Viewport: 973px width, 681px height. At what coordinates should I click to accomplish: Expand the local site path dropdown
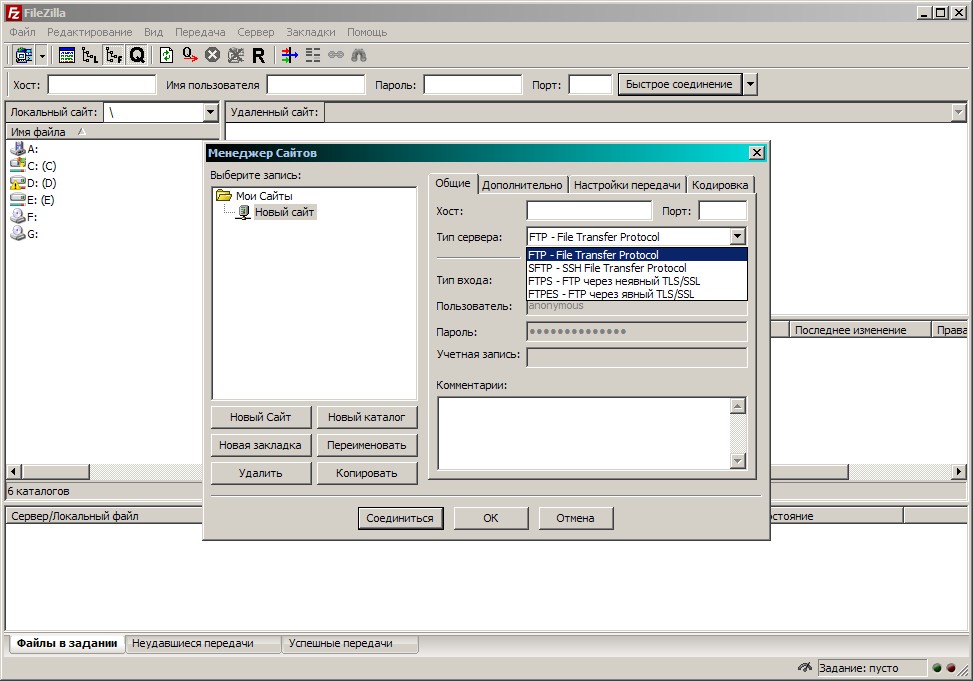click(x=210, y=113)
